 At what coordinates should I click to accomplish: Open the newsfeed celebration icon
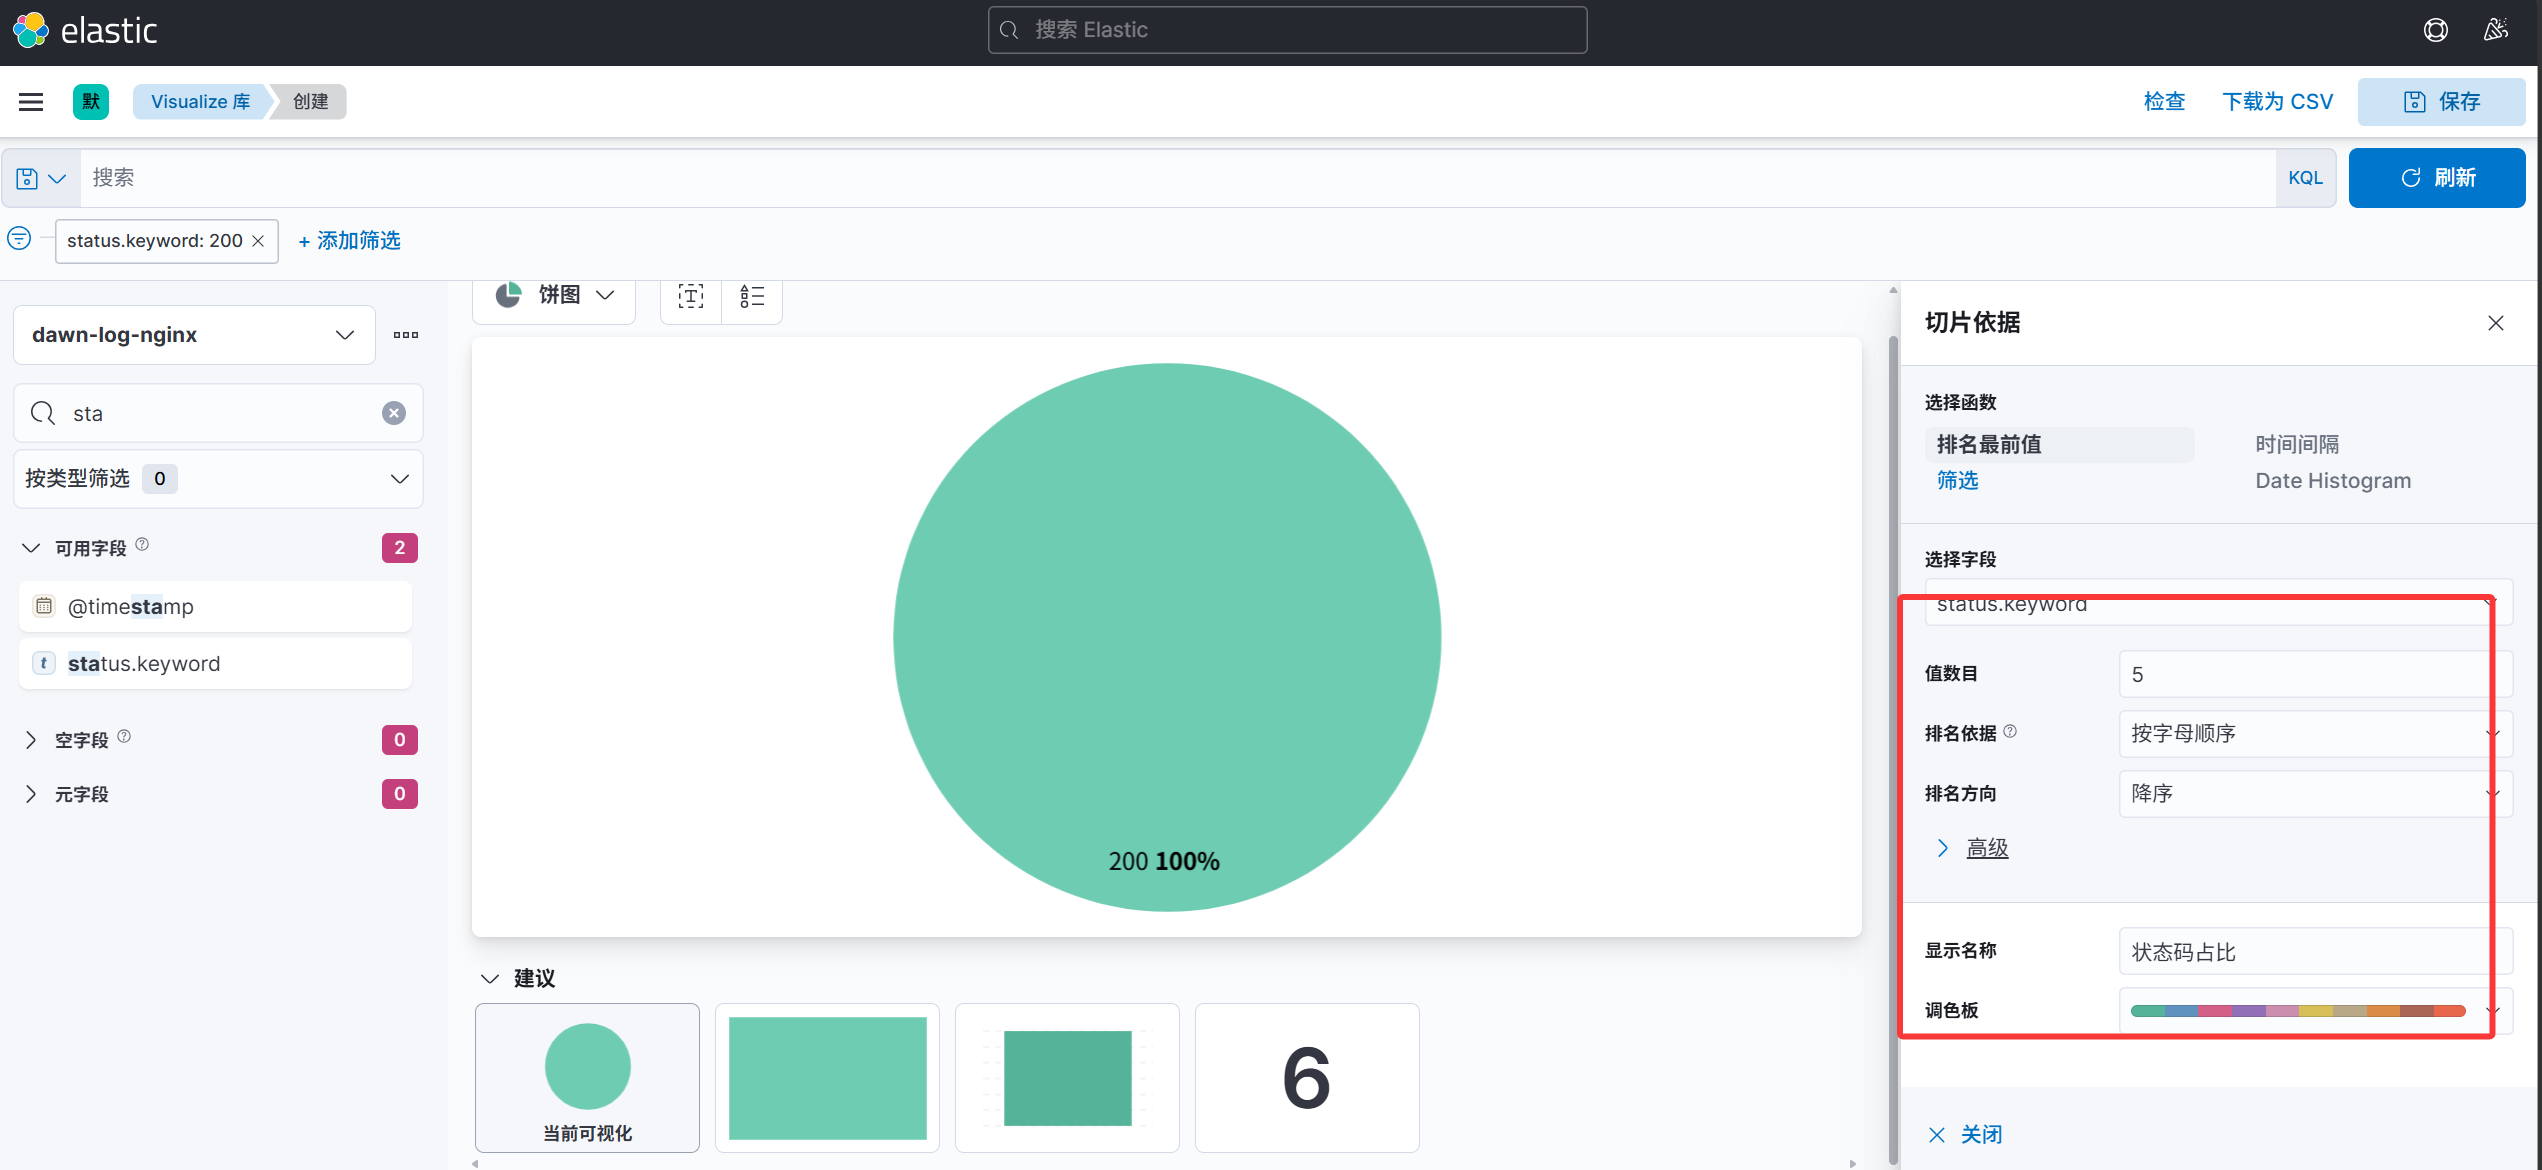pyautogui.click(x=2496, y=30)
